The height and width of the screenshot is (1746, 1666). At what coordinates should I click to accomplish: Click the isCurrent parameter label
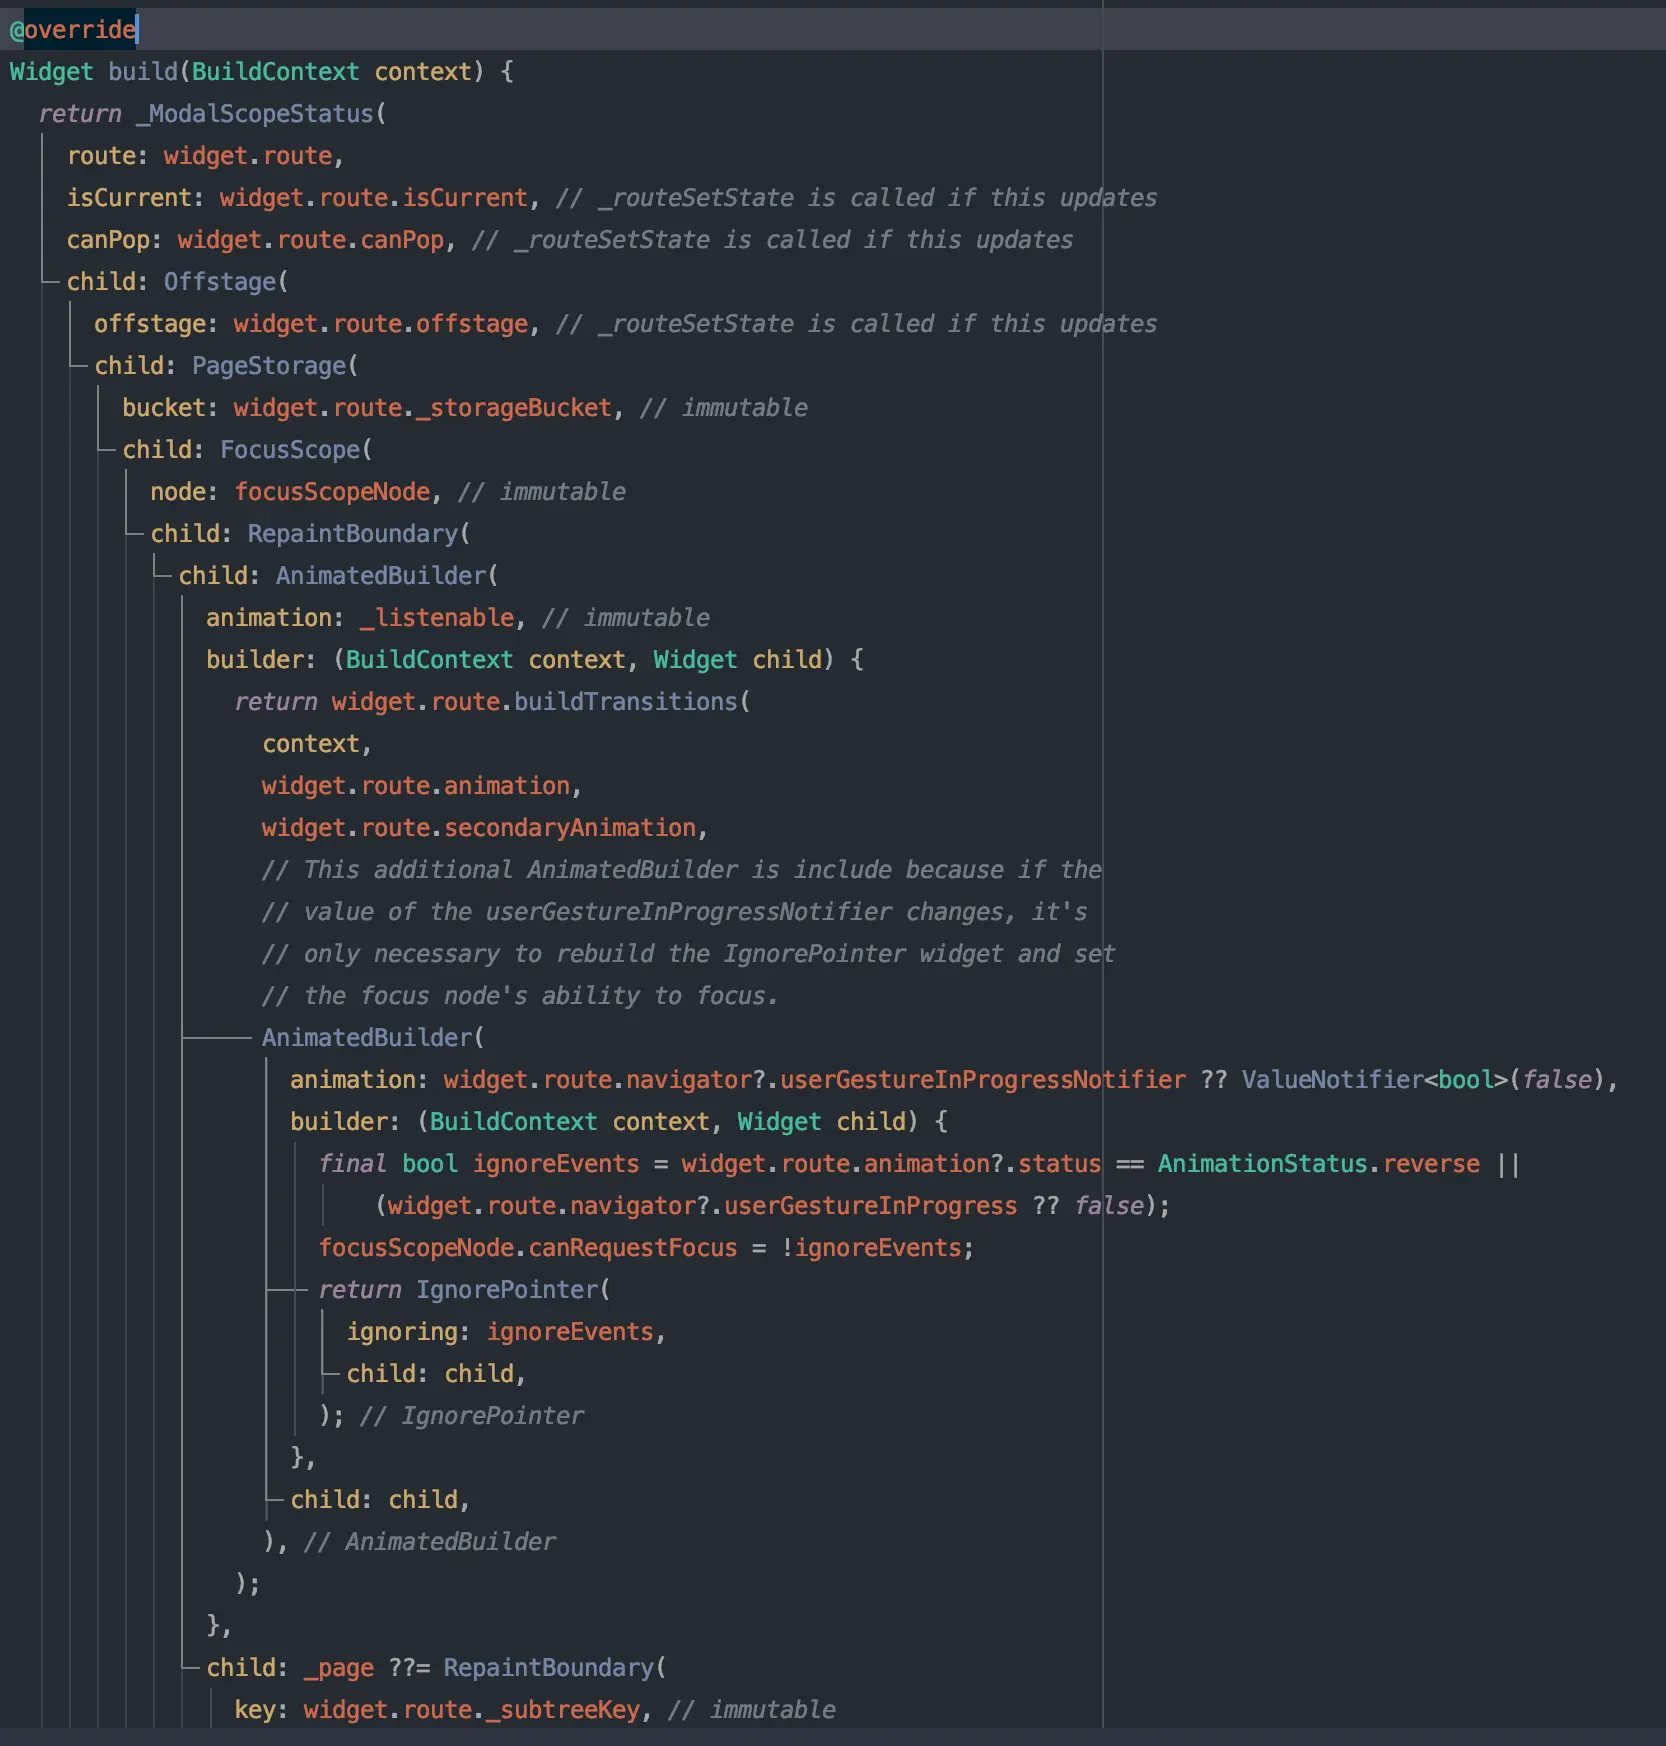129,198
